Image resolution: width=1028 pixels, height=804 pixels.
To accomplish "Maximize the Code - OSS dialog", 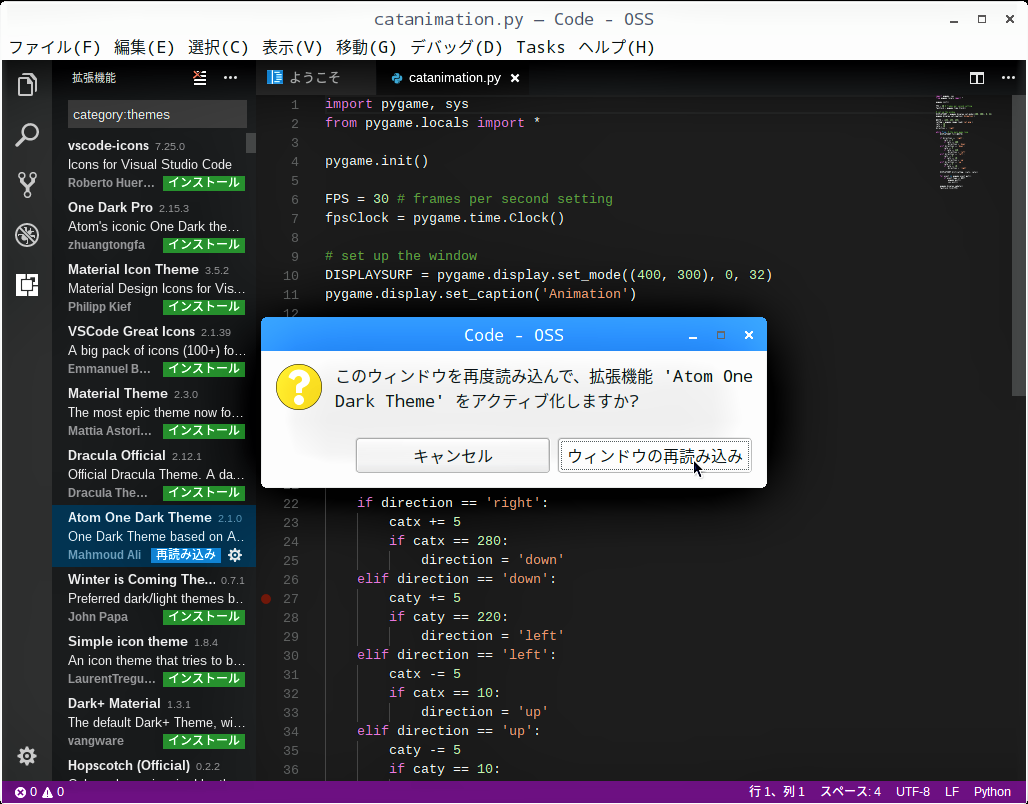I will (721, 335).
